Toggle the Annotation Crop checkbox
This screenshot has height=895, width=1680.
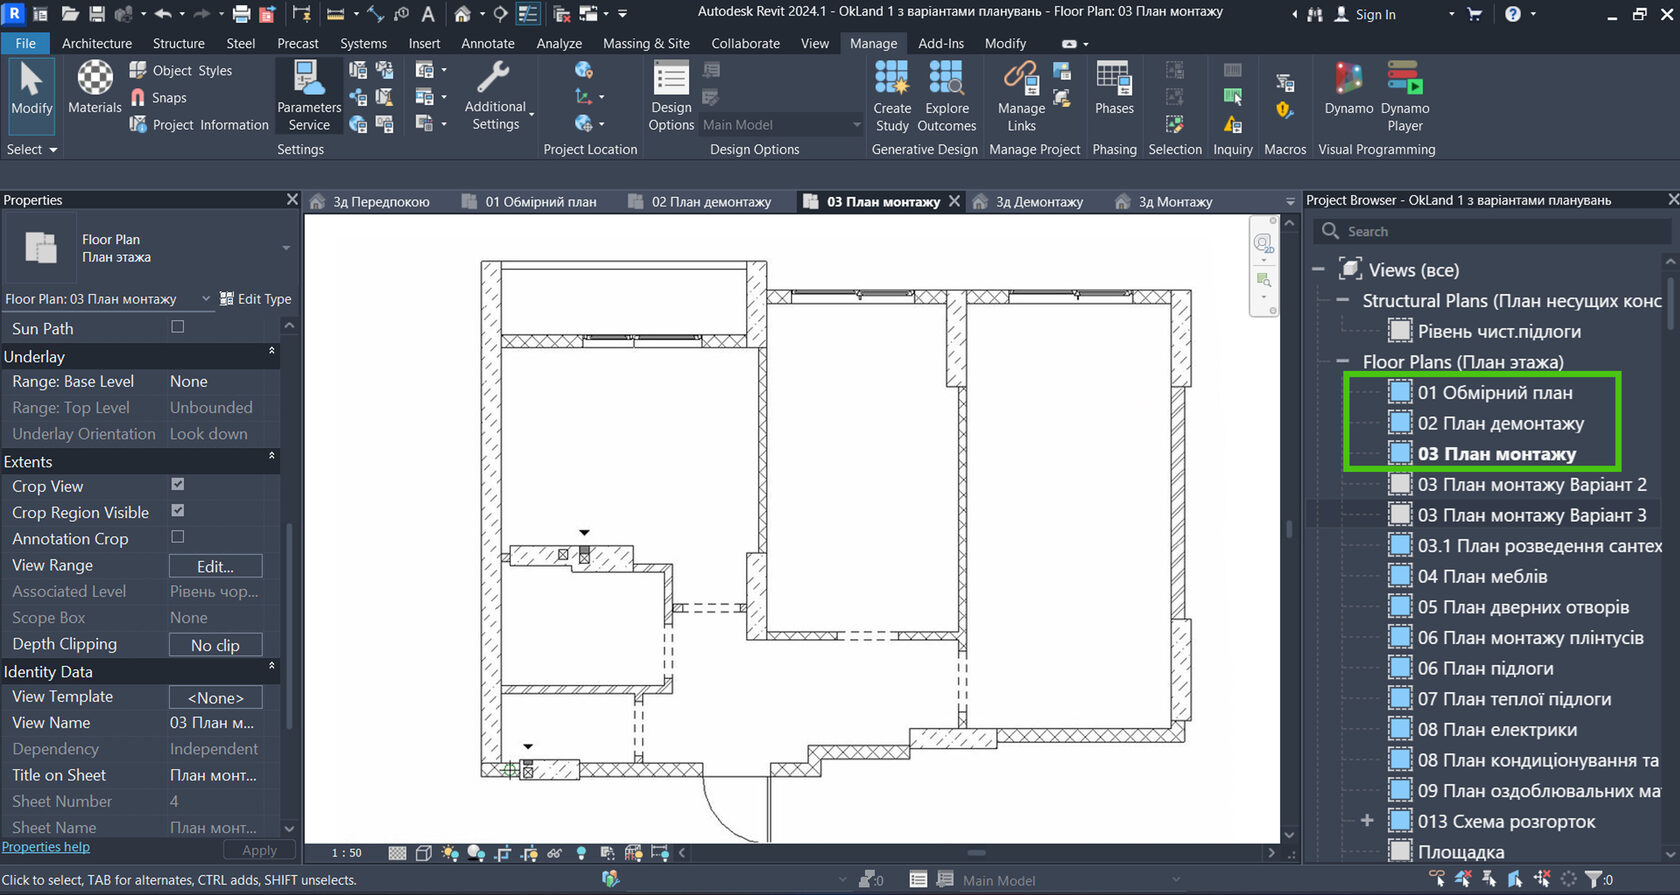[178, 537]
